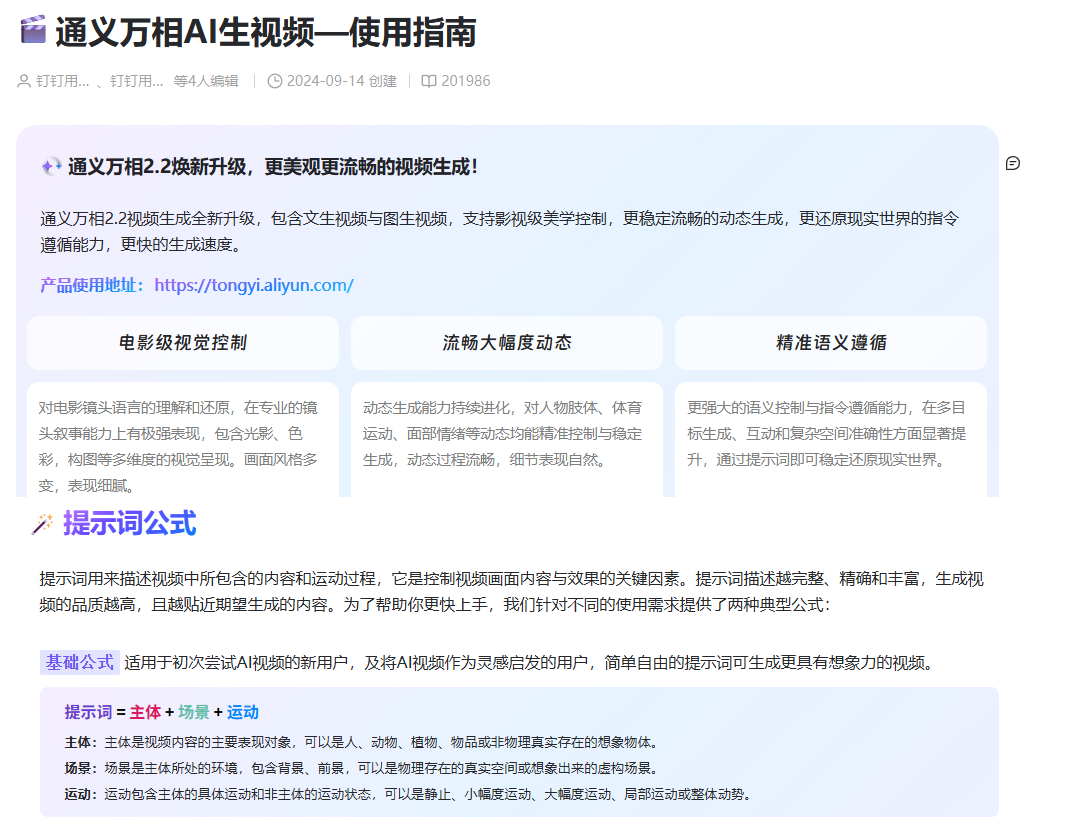Click the clapperboard icon in the document title
The width and height of the screenshot is (1073, 825).
[x=32, y=31]
